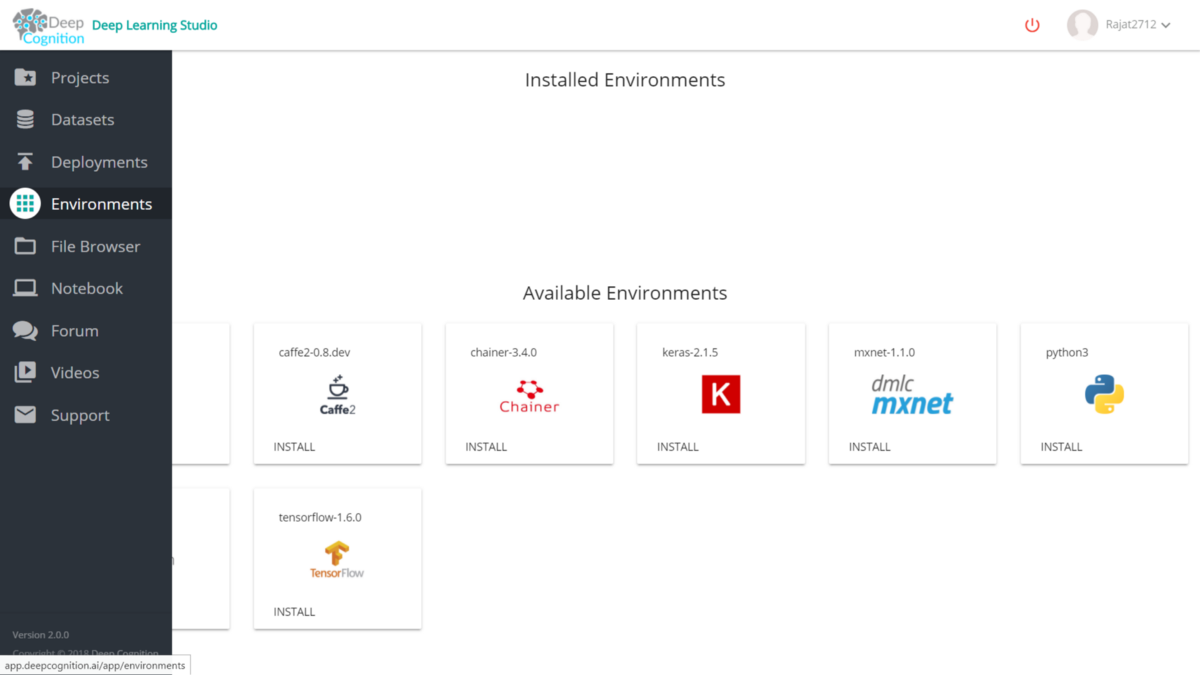Install the chainer-3.4.0 environment
Screen dimensions: 1200x675
[486, 447]
